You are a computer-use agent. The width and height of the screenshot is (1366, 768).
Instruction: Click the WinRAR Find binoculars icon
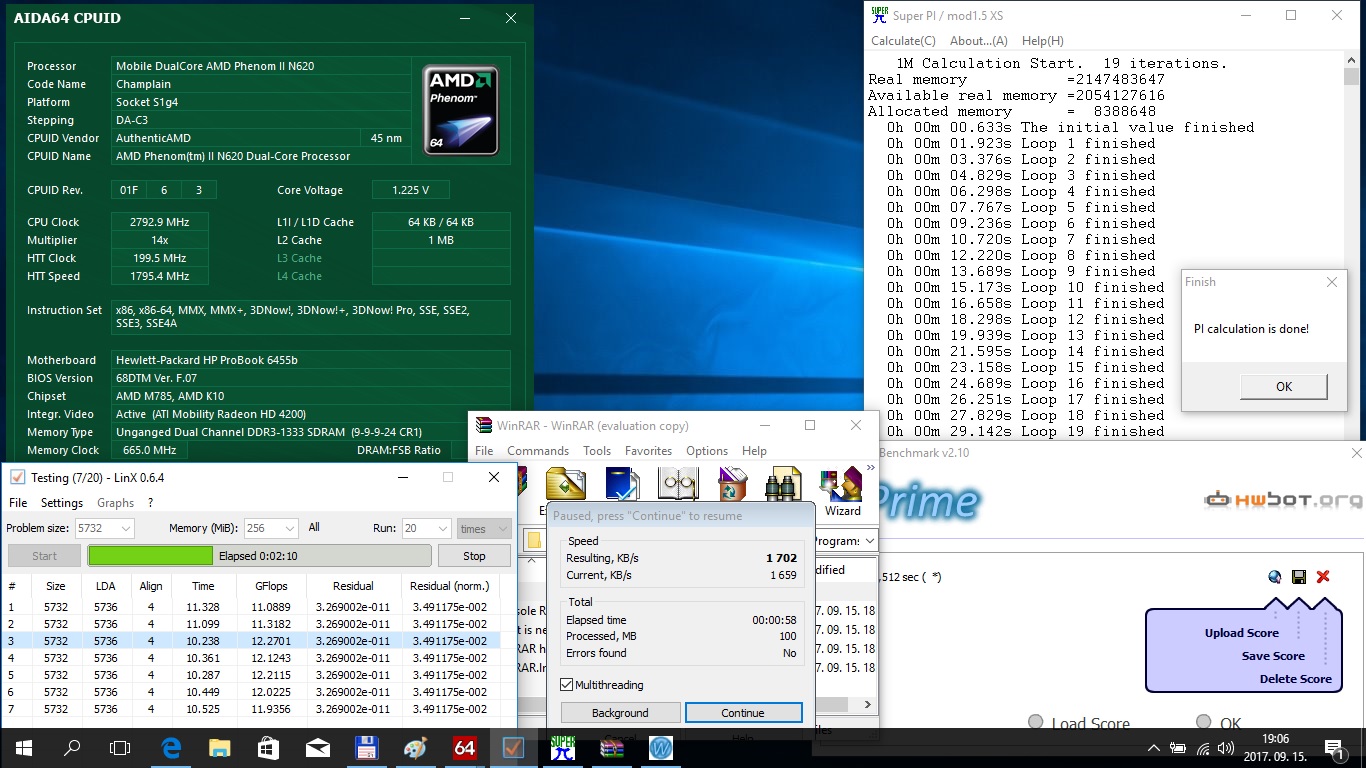click(782, 484)
